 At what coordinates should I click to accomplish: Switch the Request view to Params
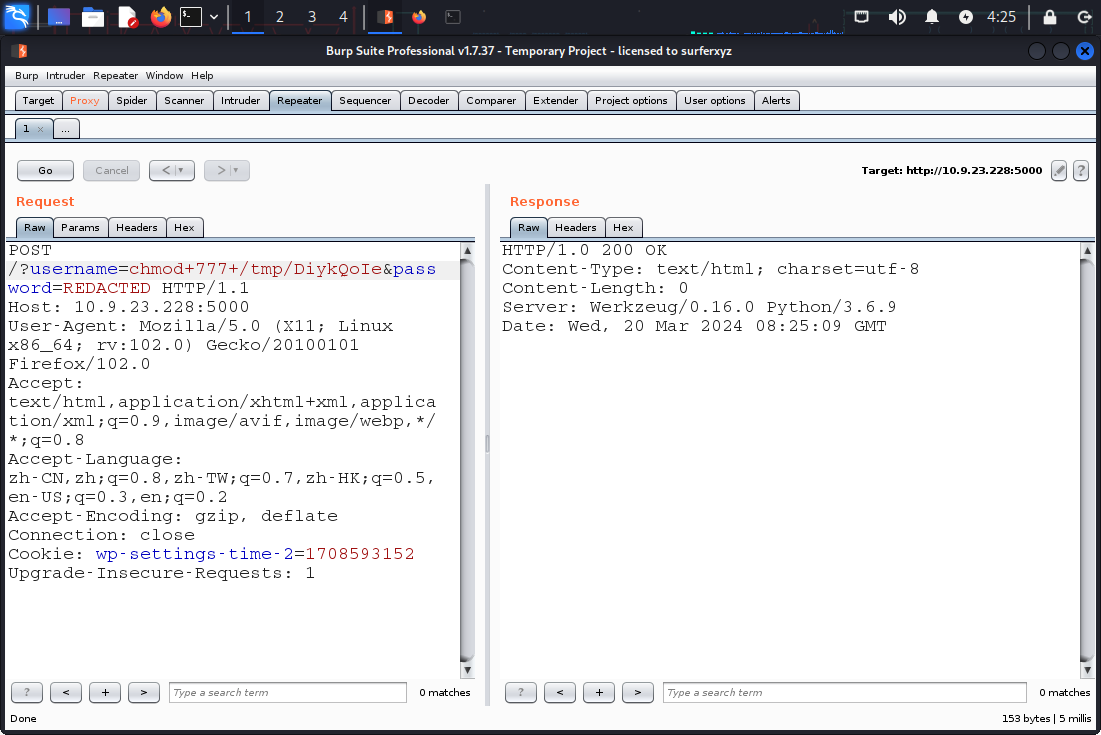click(x=80, y=227)
